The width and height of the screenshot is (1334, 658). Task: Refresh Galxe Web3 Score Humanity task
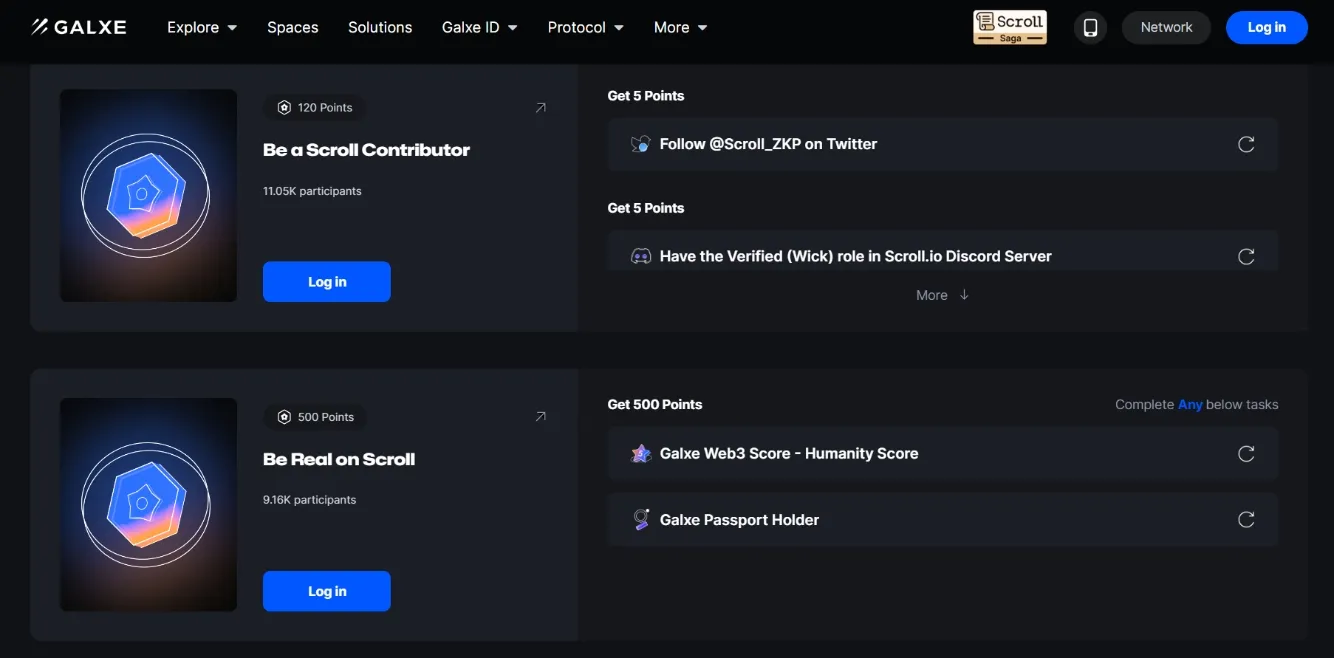[x=1246, y=454]
